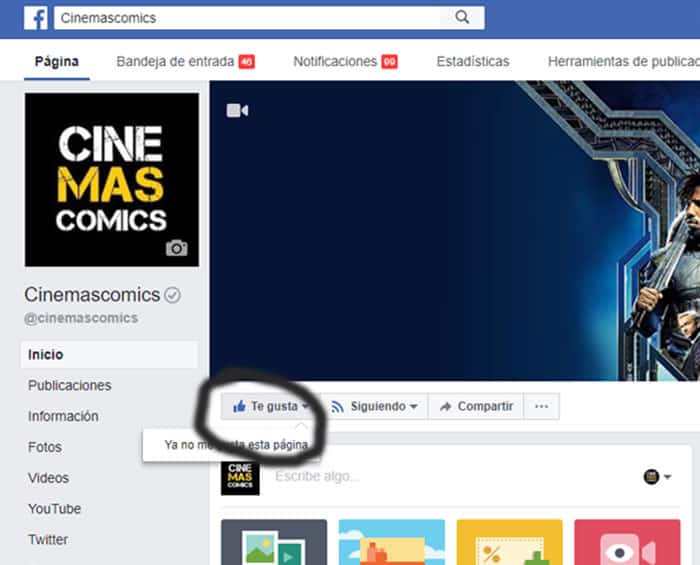
Task: Click the verified badge next to Cinemascomics
Action: point(173,295)
